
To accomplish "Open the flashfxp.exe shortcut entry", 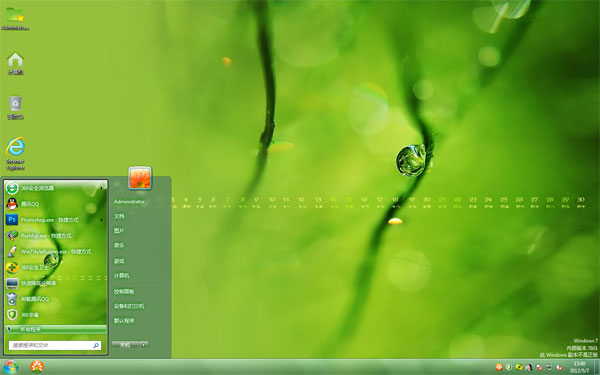I will tap(55, 236).
